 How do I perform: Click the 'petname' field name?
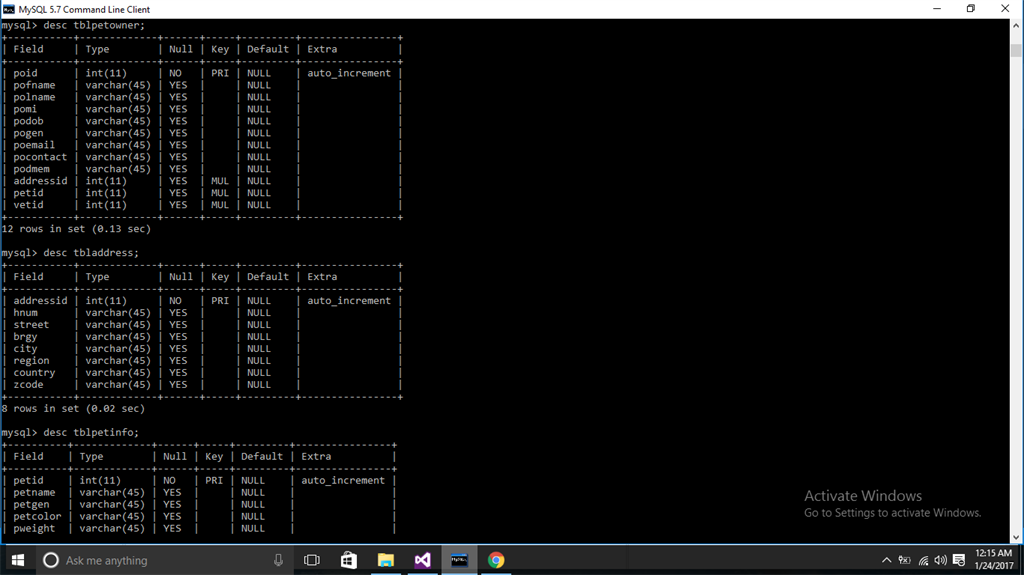(34, 492)
